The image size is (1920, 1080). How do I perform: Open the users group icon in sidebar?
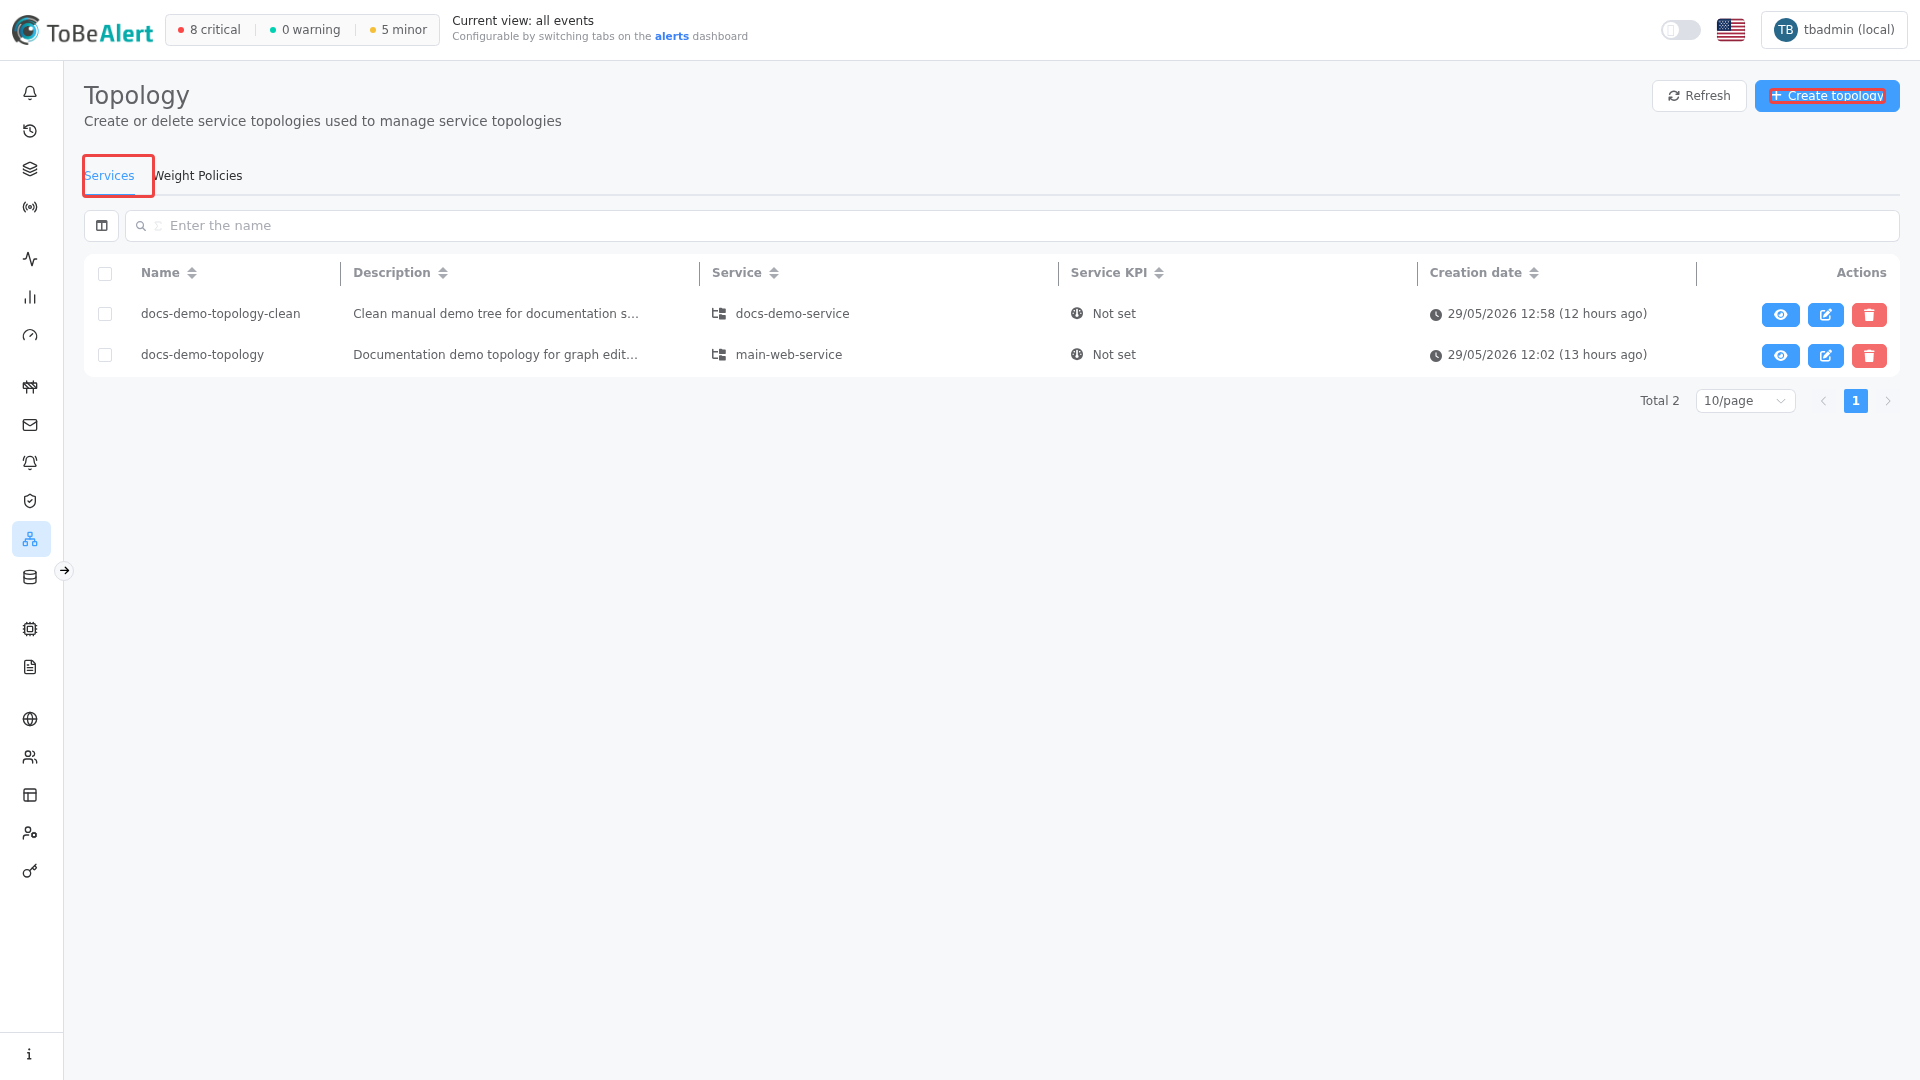point(30,757)
